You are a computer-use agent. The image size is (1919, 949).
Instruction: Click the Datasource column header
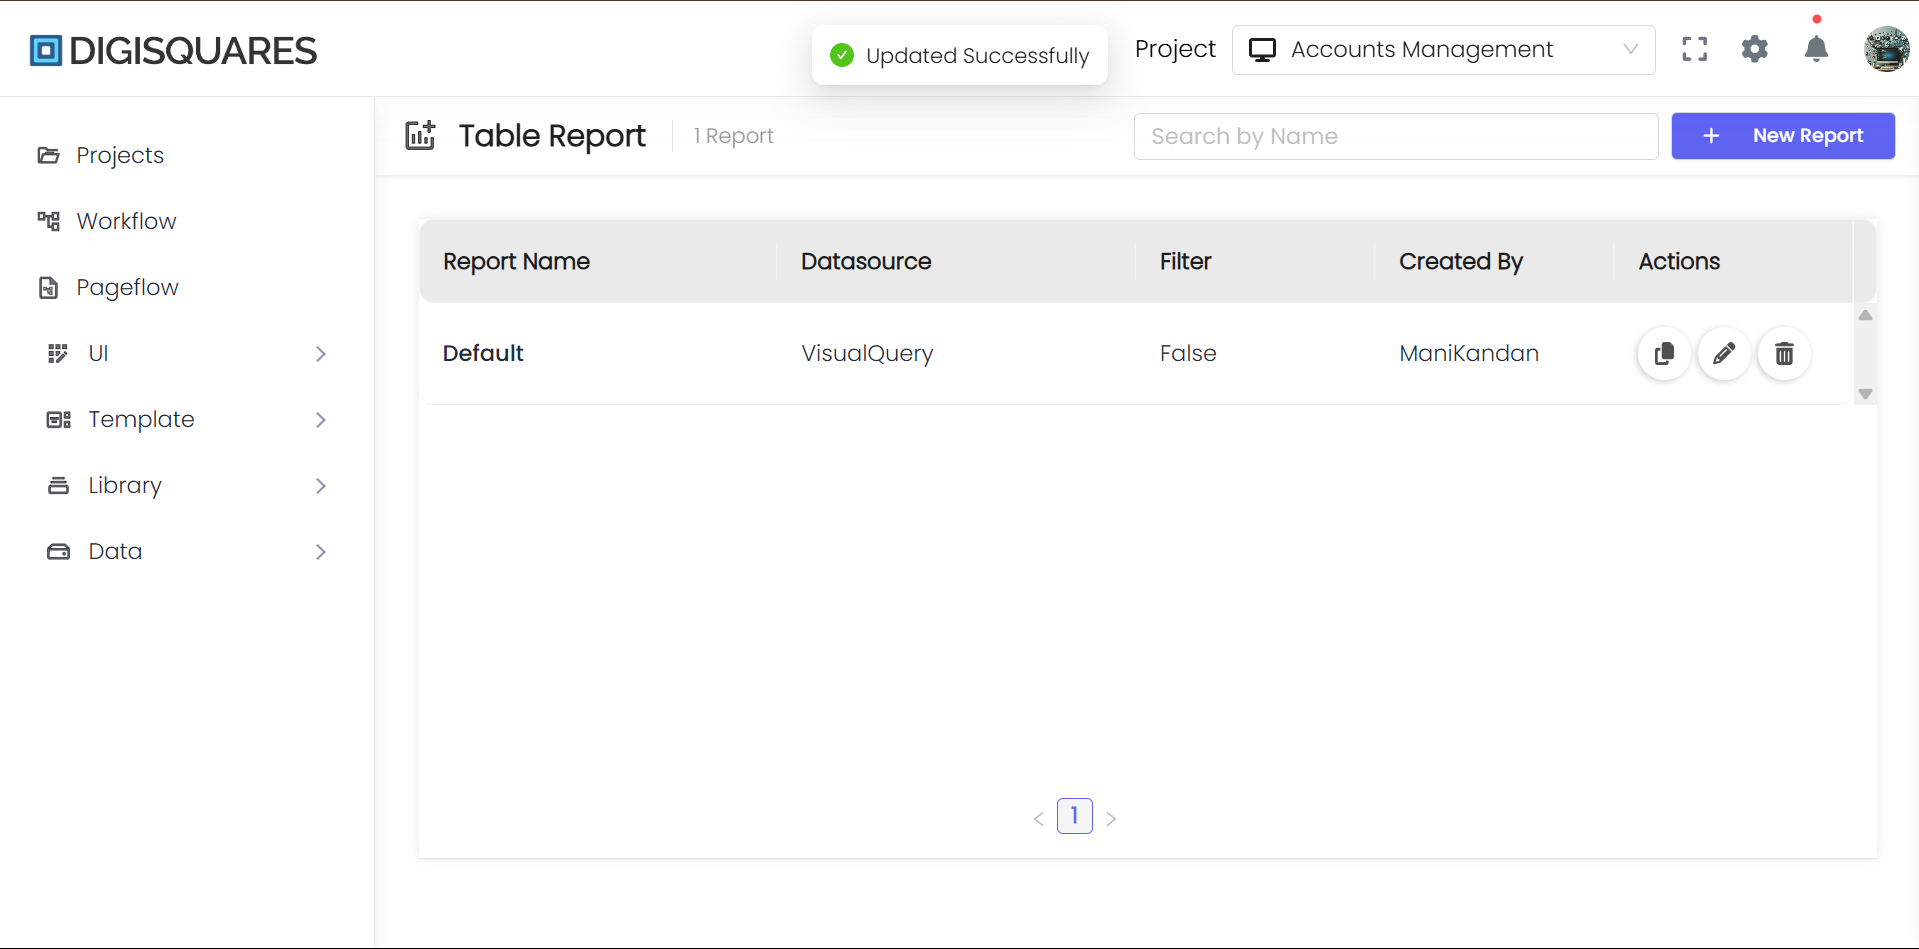(x=866, y=261)
